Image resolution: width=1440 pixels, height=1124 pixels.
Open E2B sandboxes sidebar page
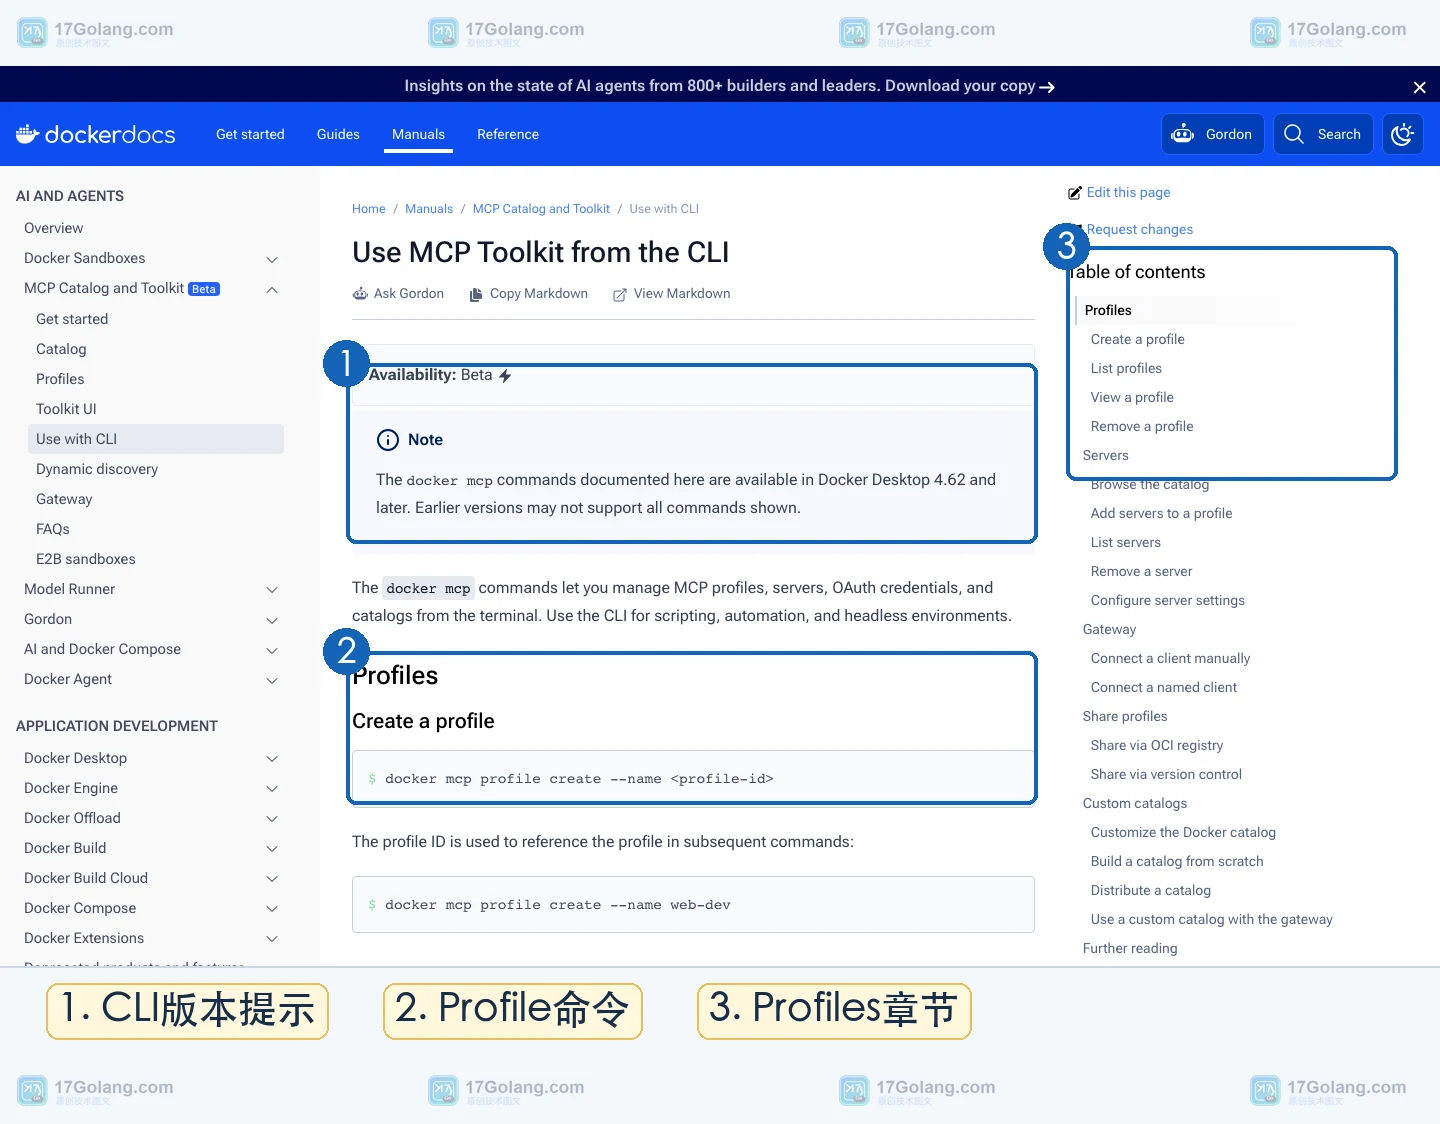point(86,559)
